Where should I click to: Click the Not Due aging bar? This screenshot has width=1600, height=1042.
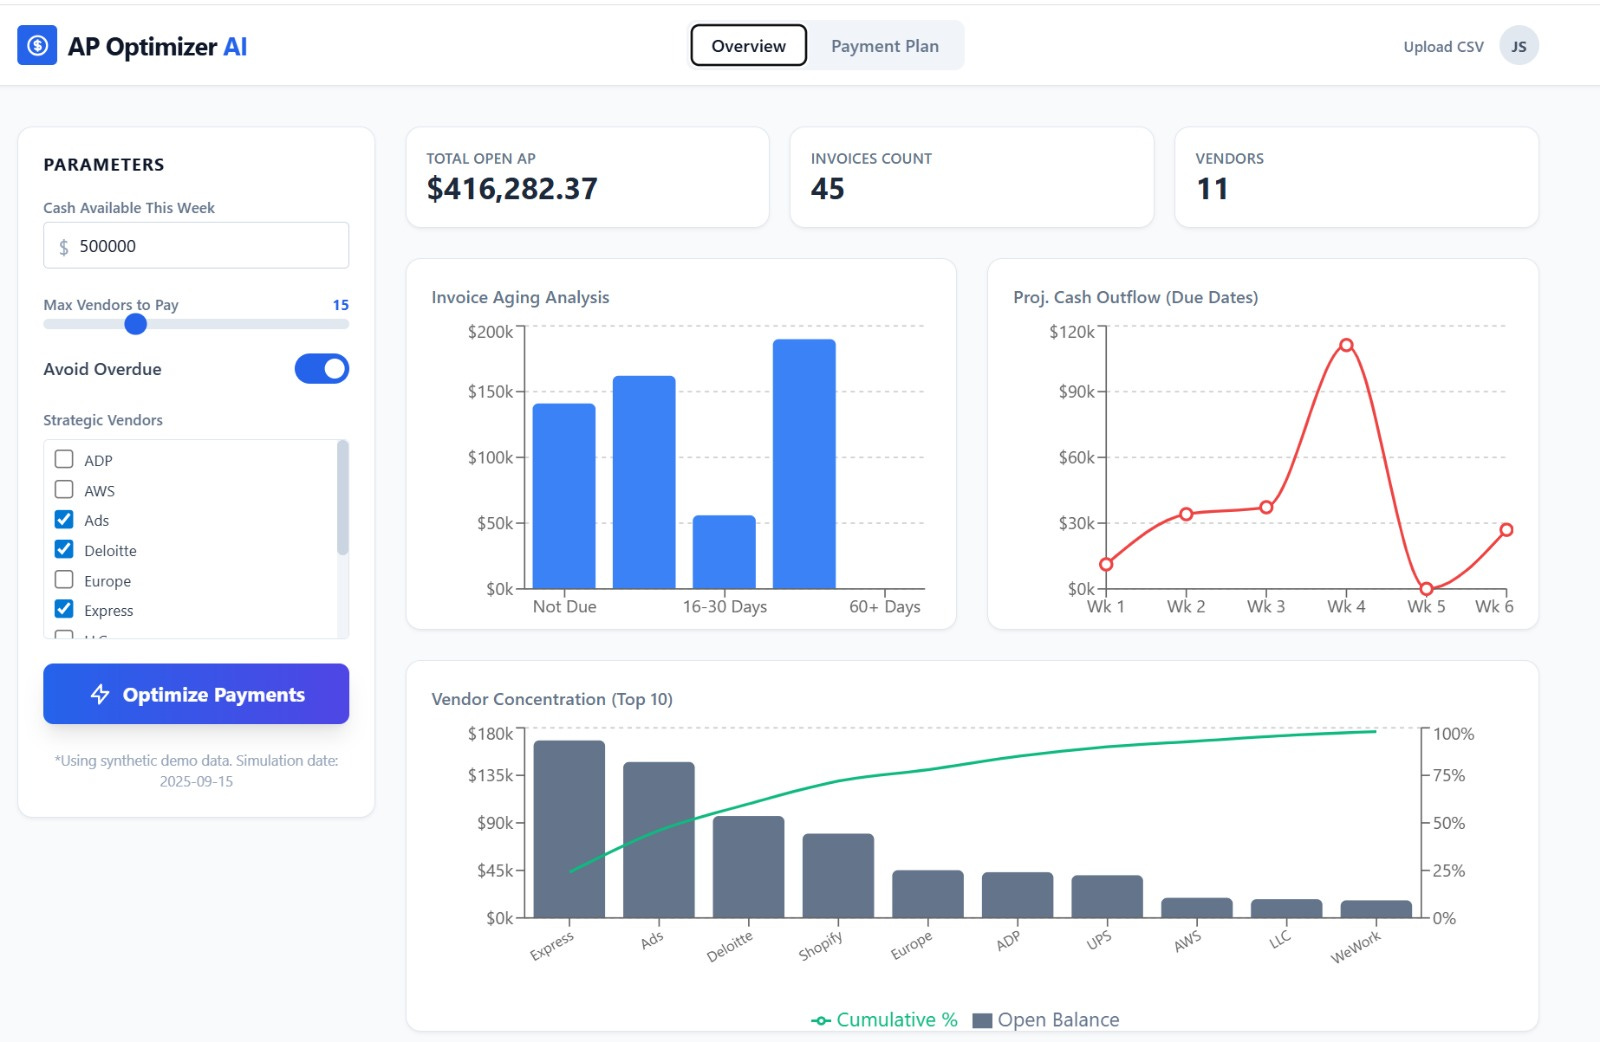pos(564,496)
